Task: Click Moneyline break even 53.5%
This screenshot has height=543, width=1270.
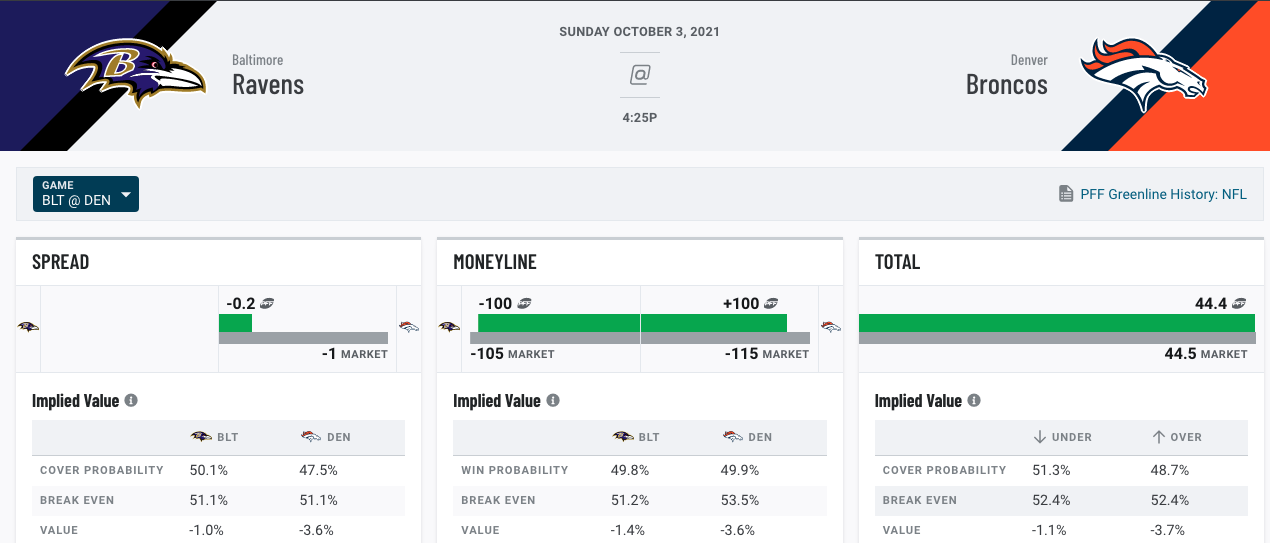Action: pos(740,500)
